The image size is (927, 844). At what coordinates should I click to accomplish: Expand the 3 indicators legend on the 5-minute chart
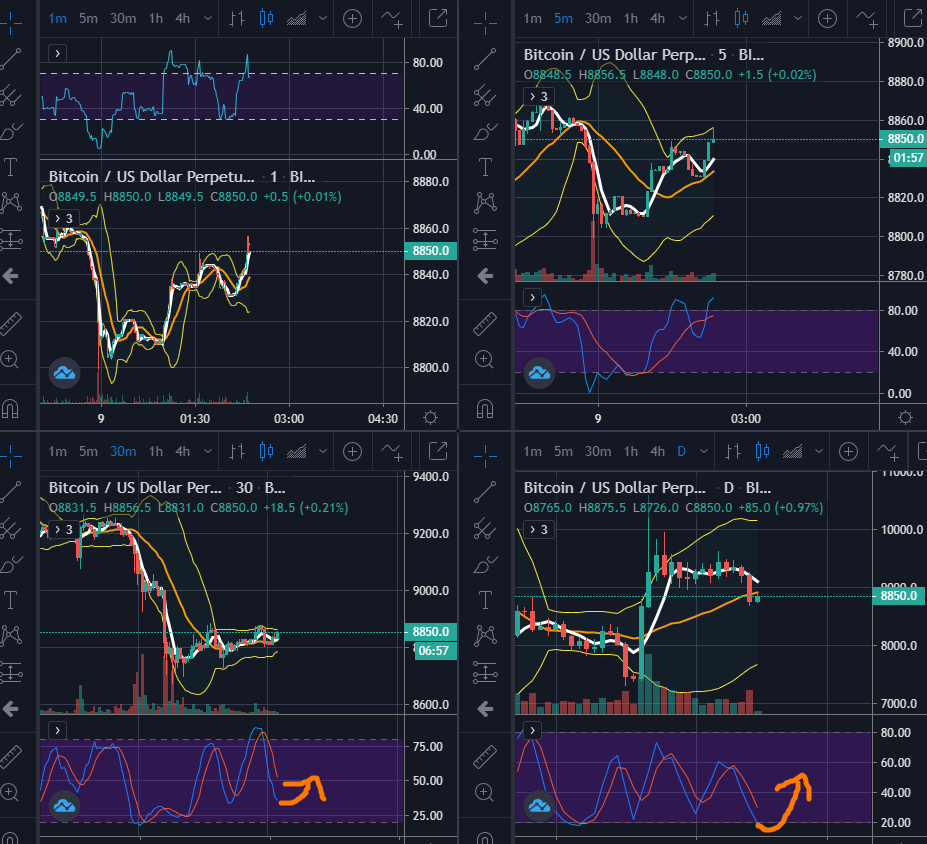coord(538,96)
